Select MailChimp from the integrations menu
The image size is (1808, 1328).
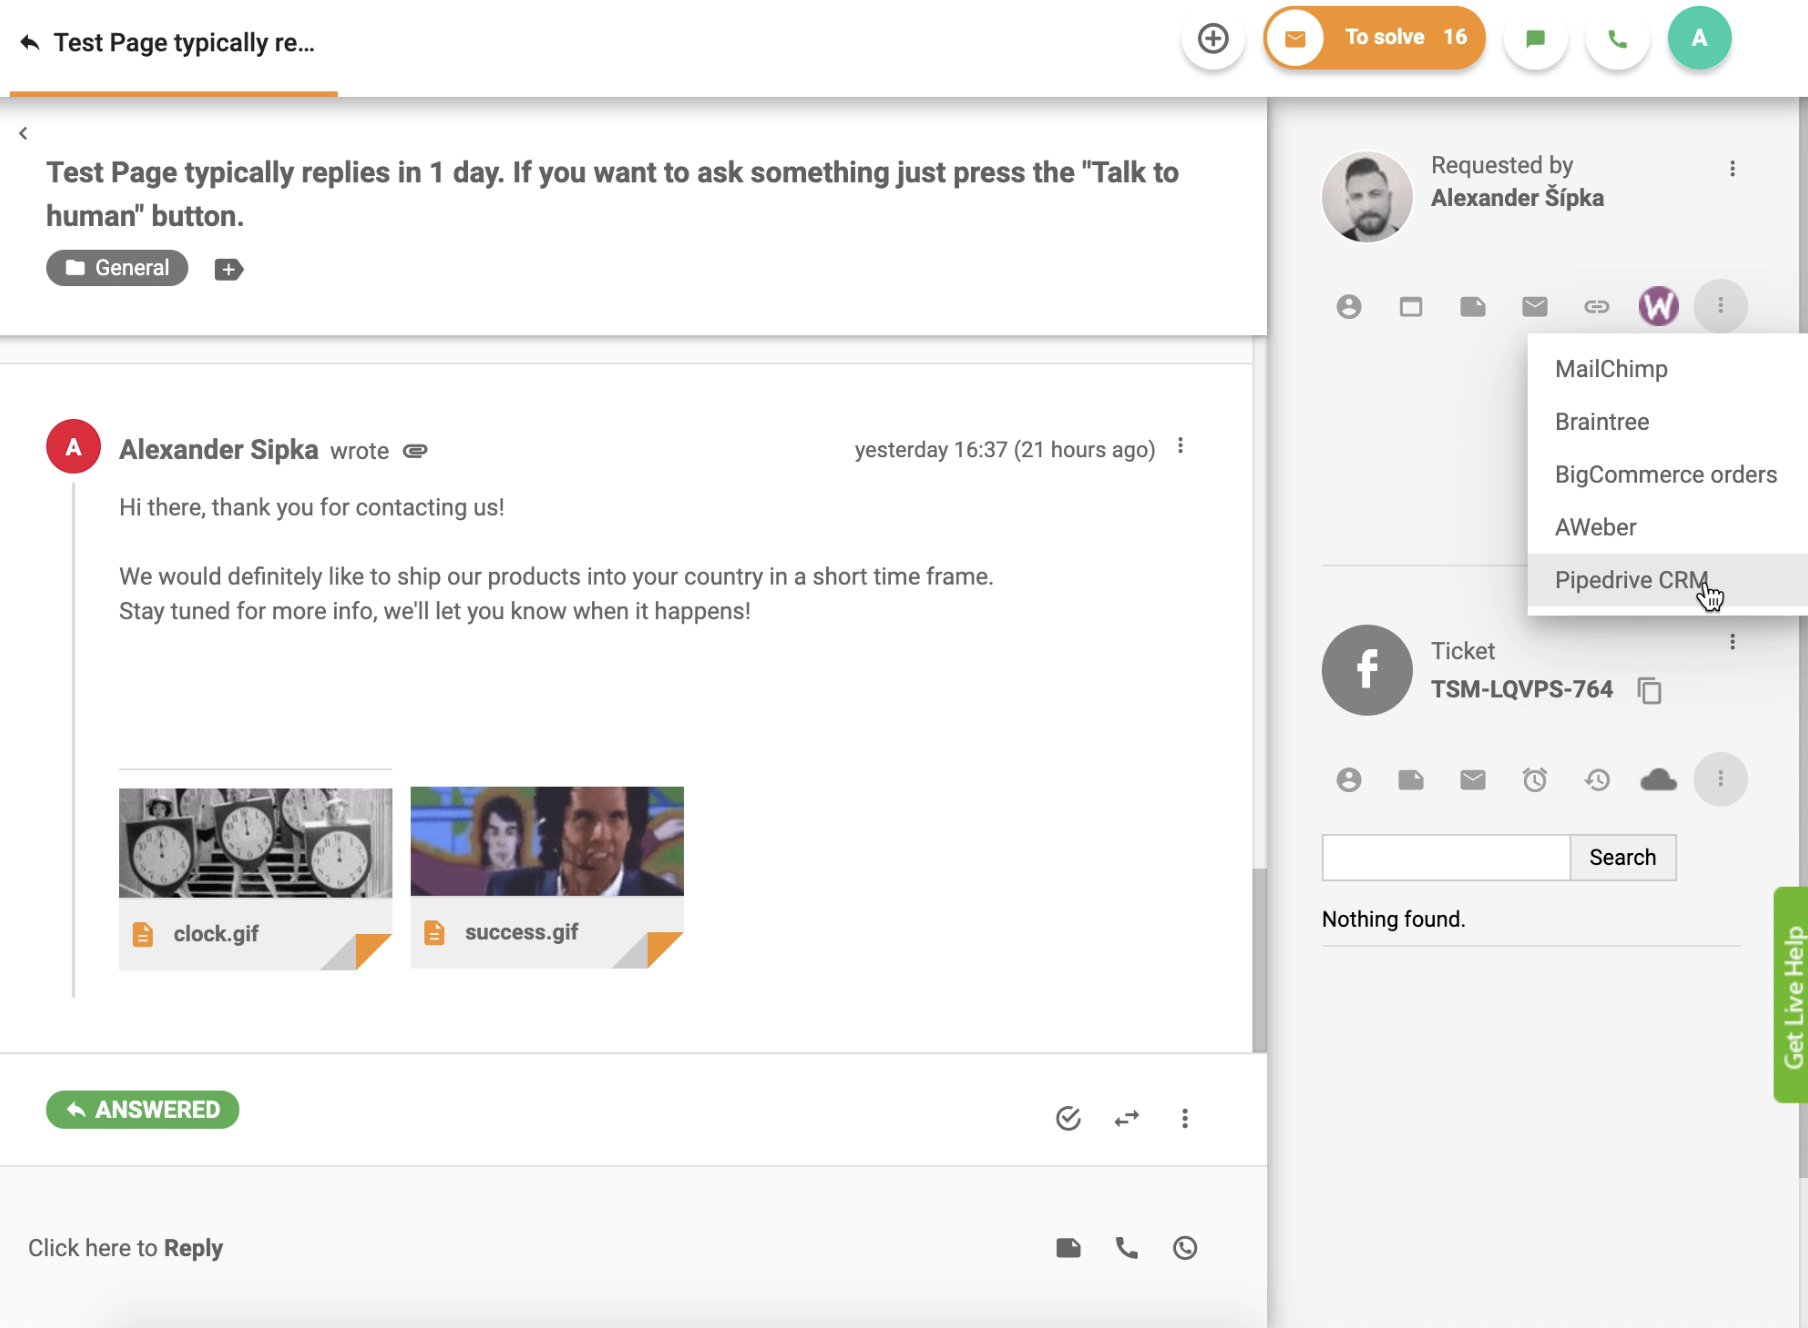tap(1610, 369)
